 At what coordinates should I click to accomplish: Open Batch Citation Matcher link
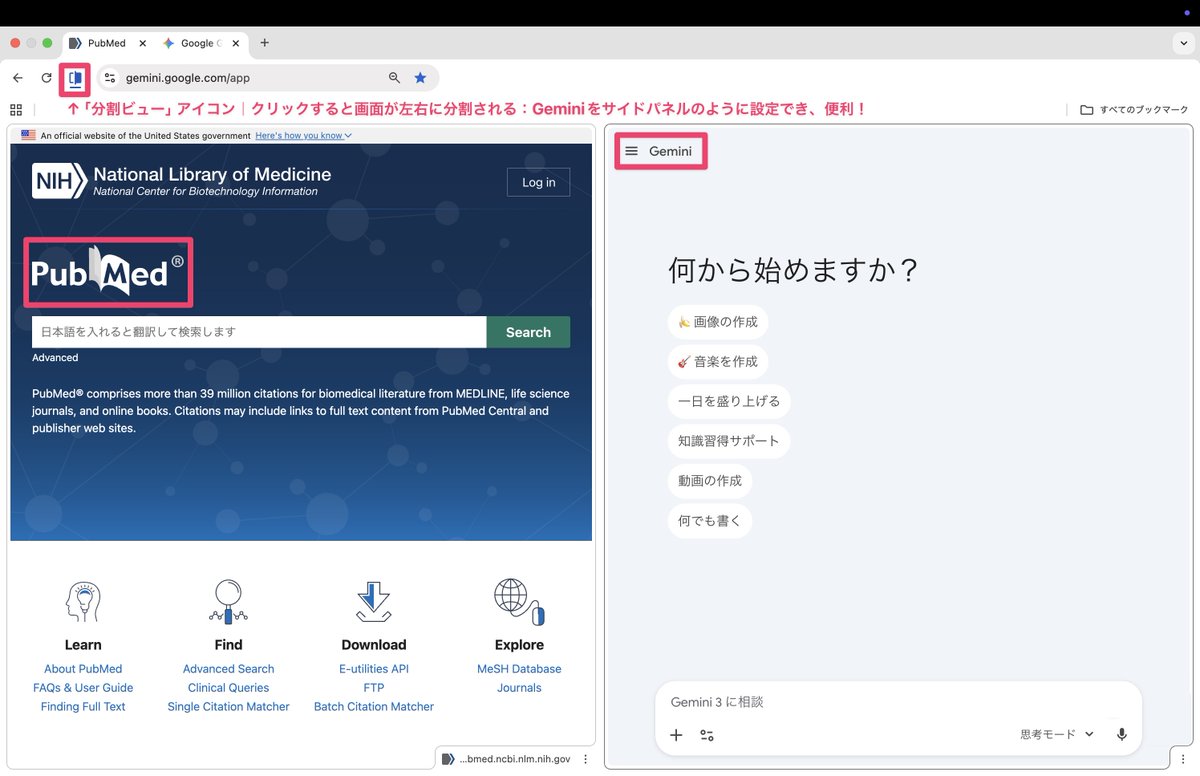(x=374, y=707)
